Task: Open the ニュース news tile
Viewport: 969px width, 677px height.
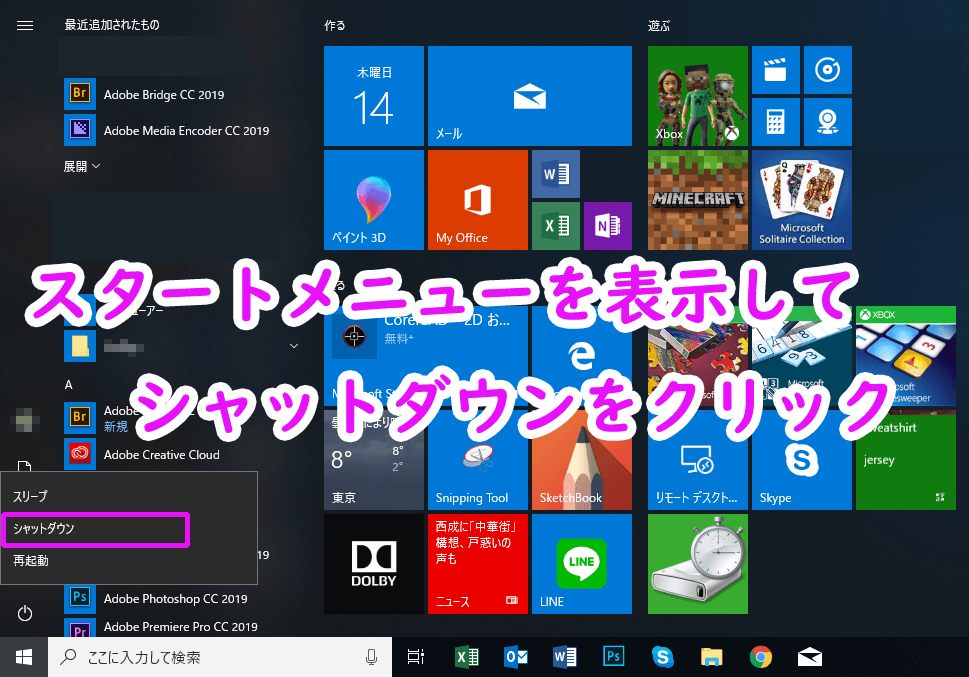Action: click(x=478, y=564)
